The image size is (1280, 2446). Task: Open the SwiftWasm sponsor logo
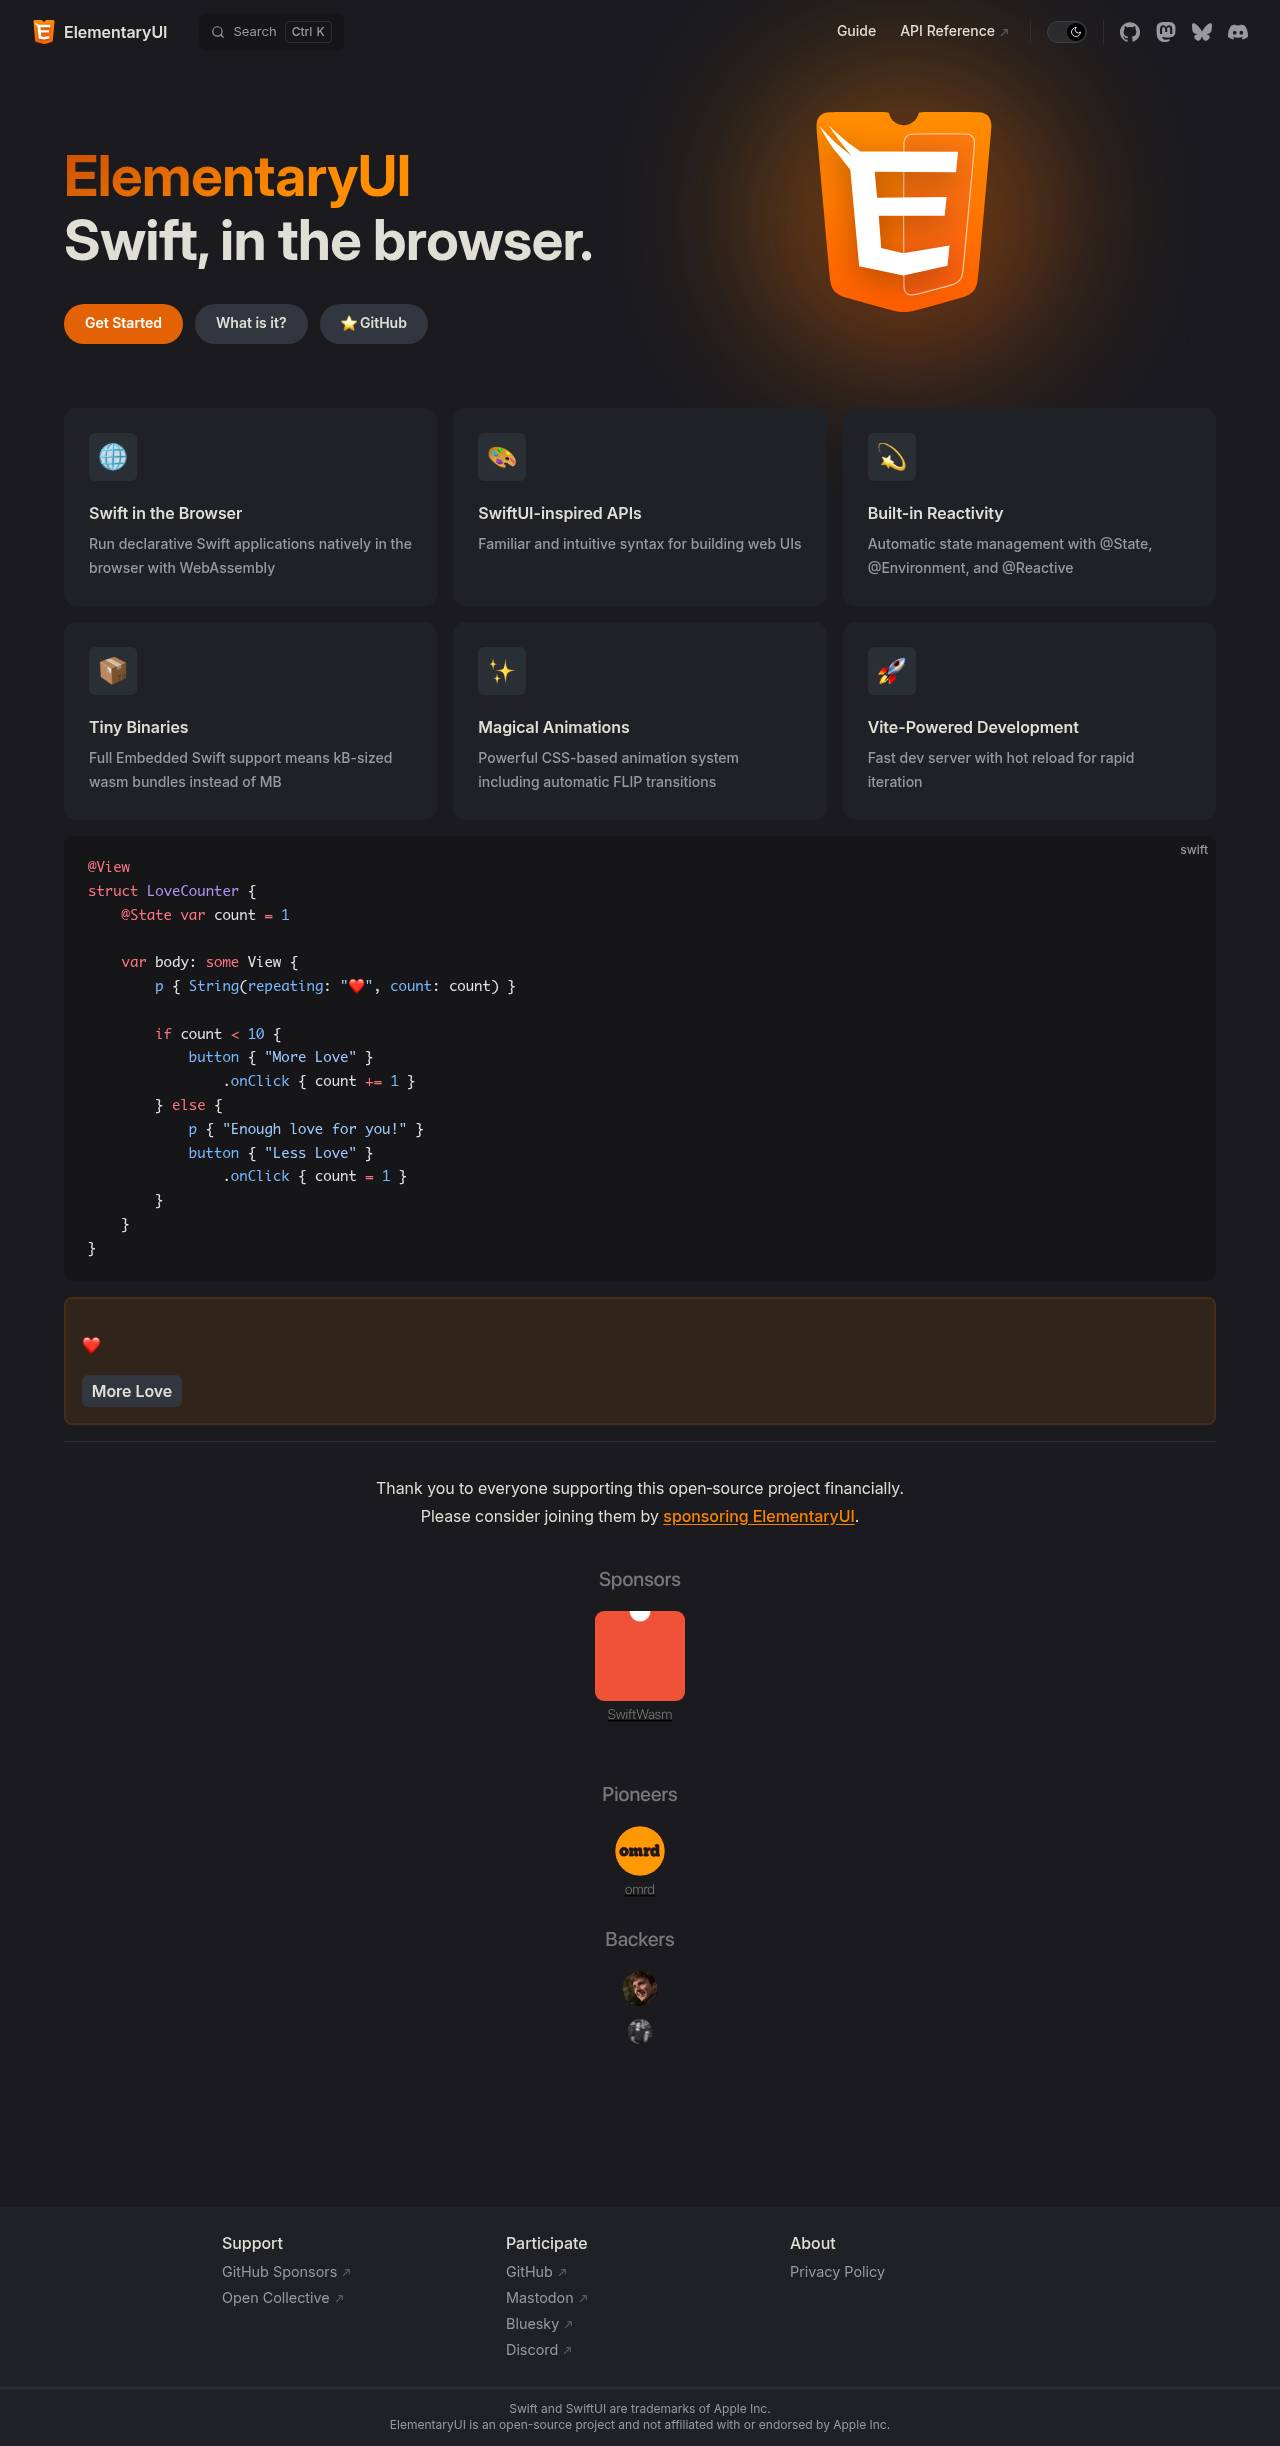pos(640,1656)
